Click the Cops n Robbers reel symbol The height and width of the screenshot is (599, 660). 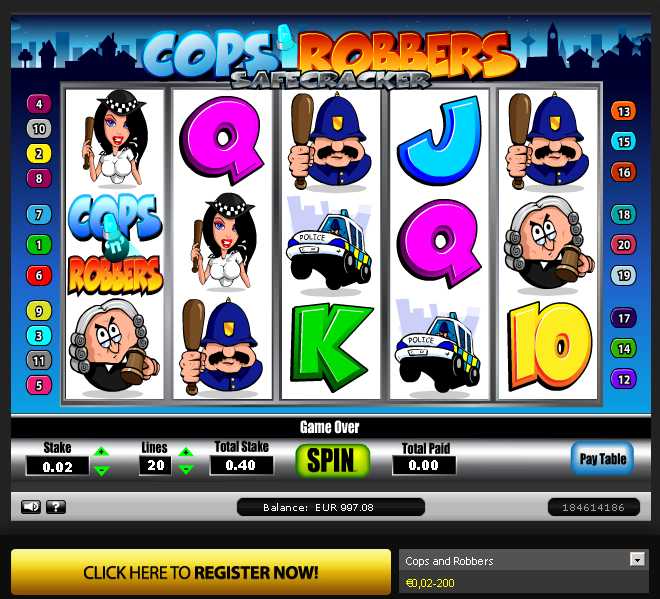115,244
